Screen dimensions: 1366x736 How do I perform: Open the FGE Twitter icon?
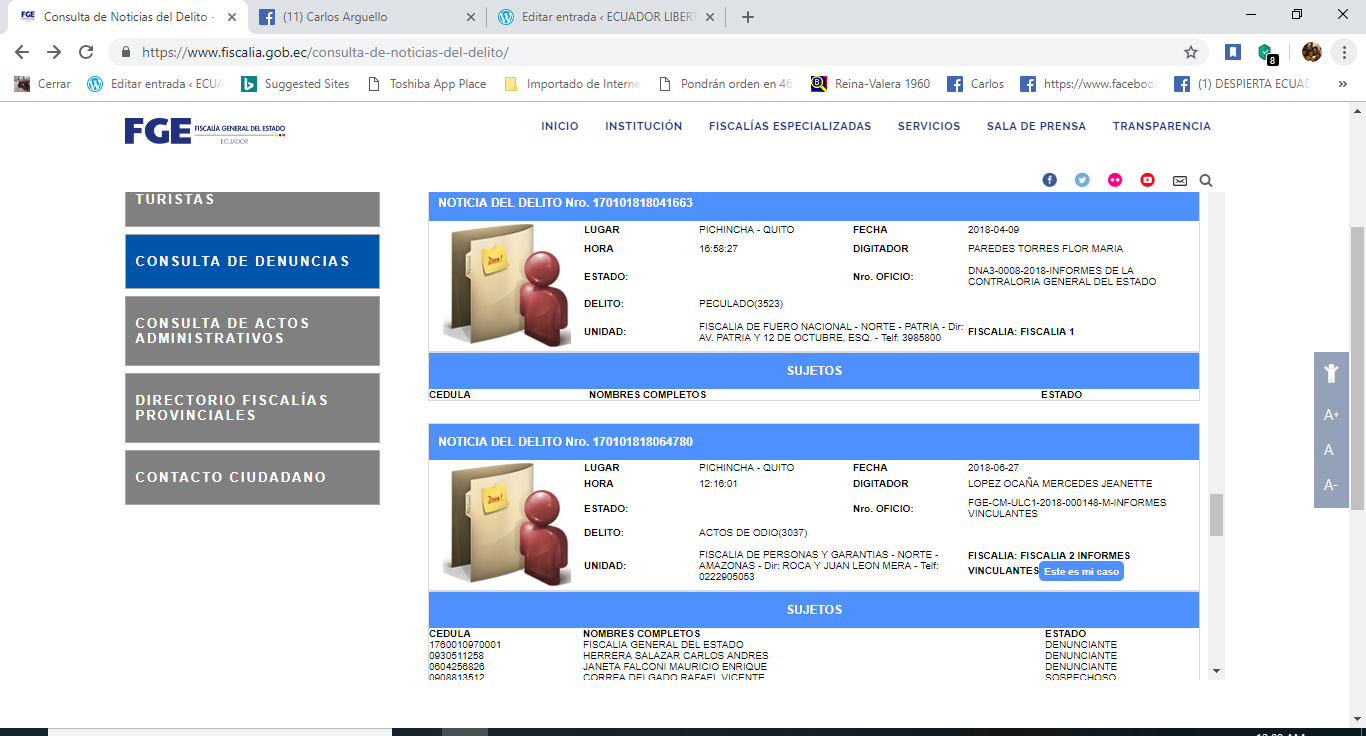tap(1081, 180)
